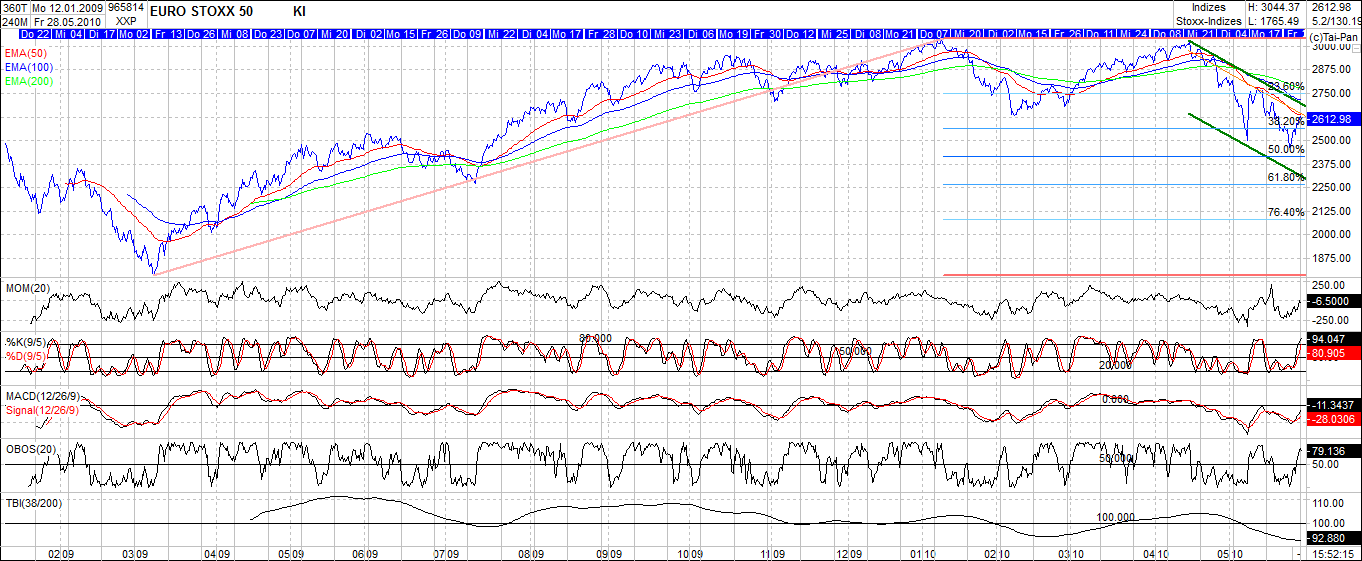Click the 05.10 month label on the time axis
1362x561 pixels.
click(x=1229, y=552)
